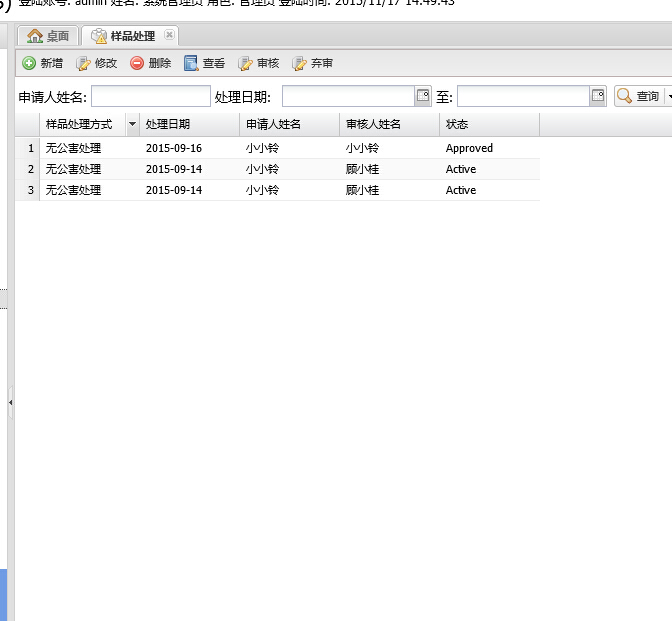Open record with 查看 (View) icon

tap(191, 63)
